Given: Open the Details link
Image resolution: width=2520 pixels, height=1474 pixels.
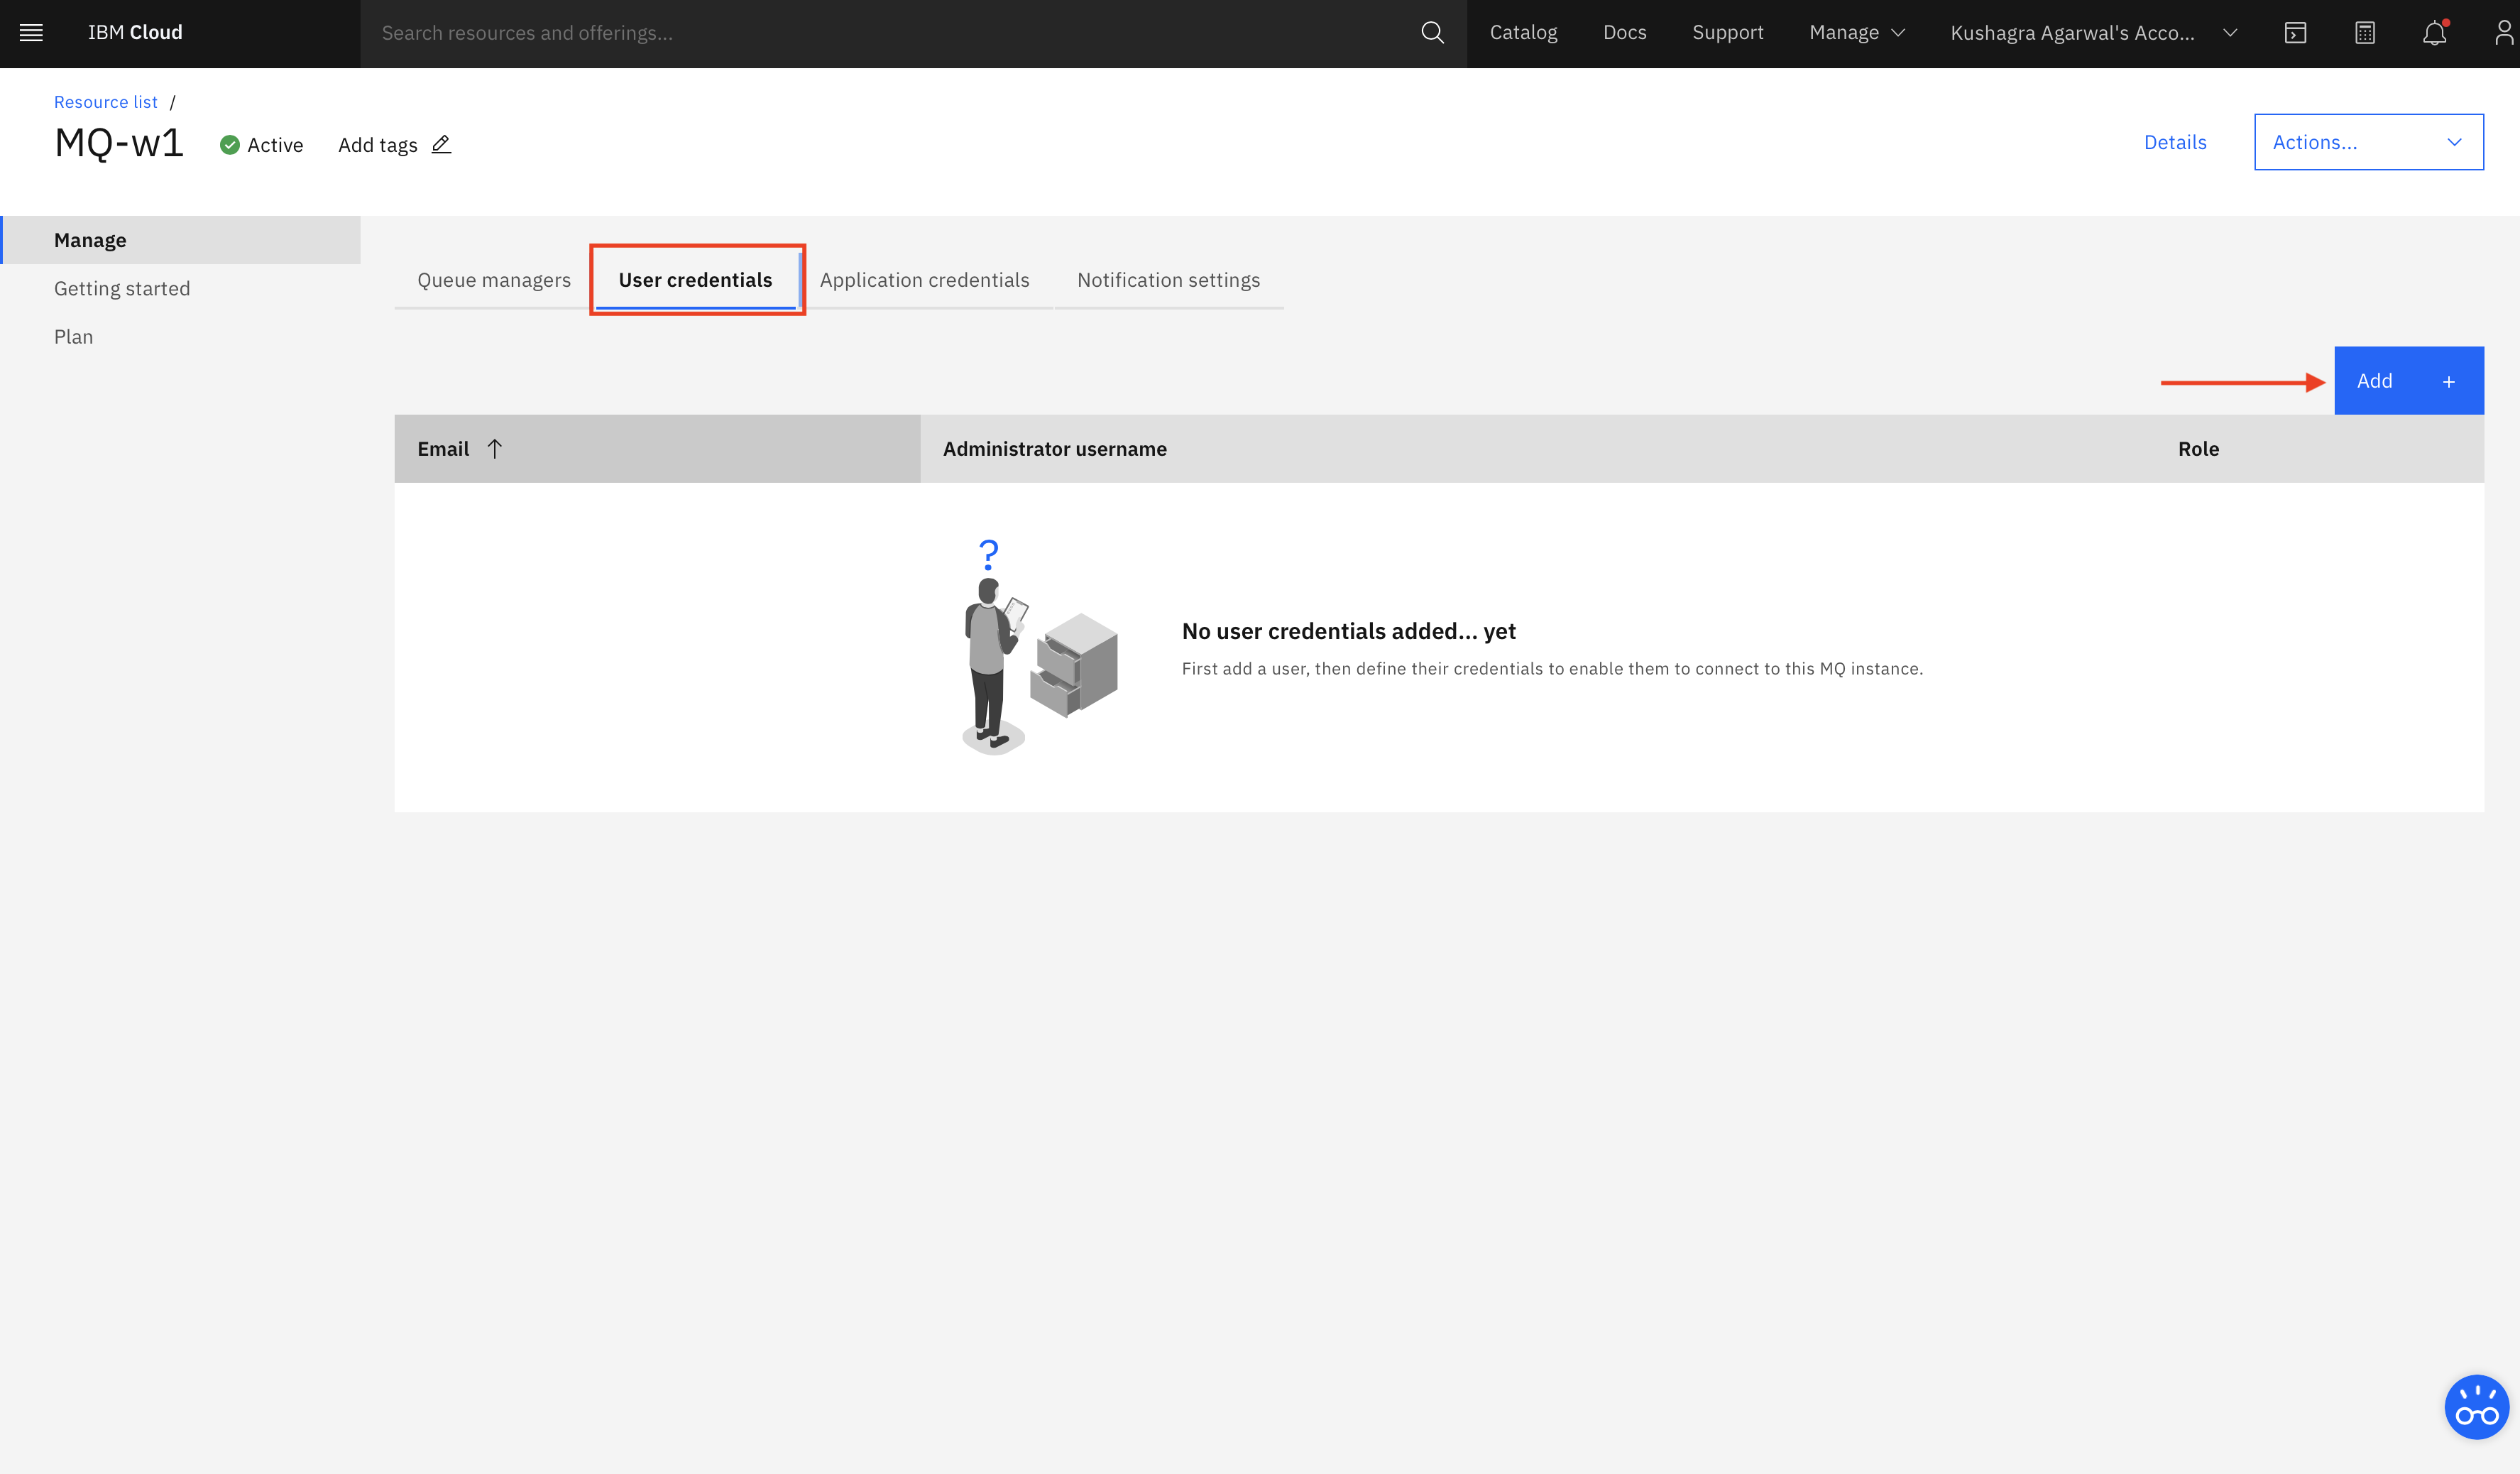Looking at the screenshot, I should (2175, 142).
